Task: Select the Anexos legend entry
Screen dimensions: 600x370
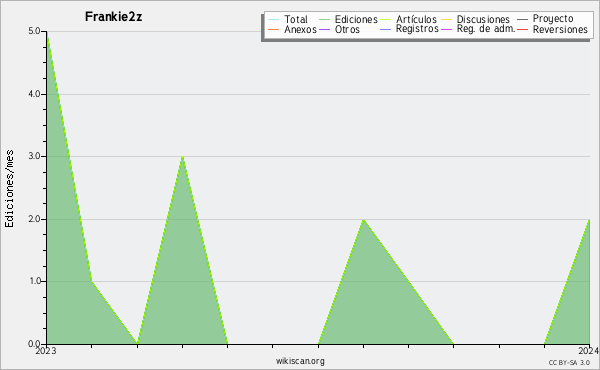Action: pyautogui.click(x=292, y=29)
